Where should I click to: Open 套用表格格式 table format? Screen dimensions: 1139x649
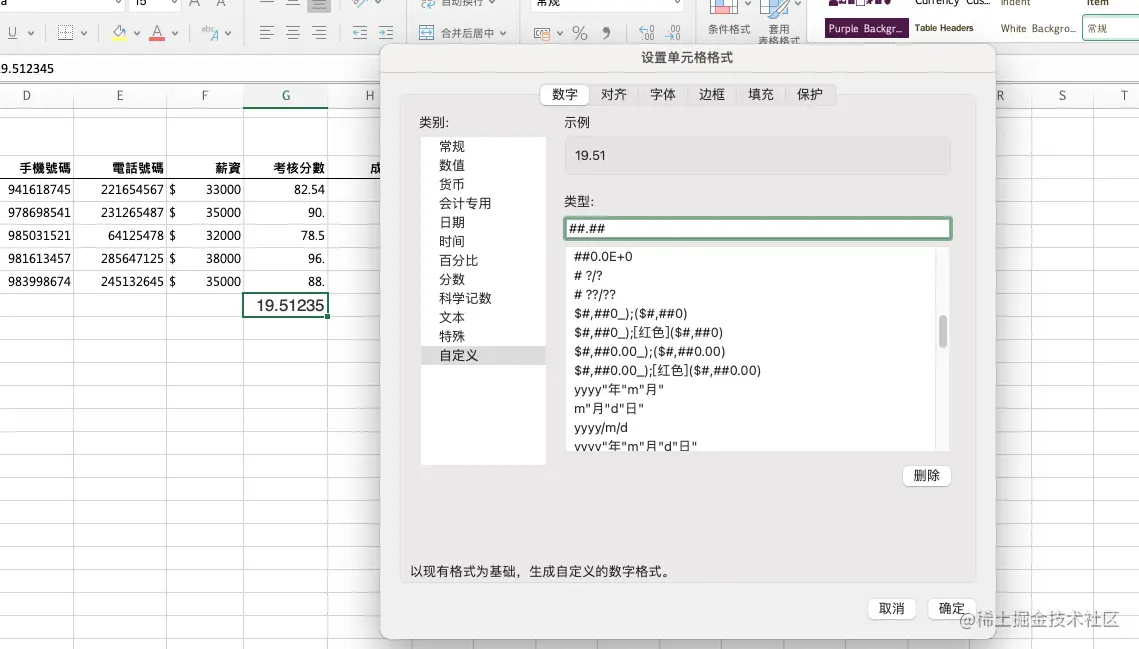click(x=779, y=22)
